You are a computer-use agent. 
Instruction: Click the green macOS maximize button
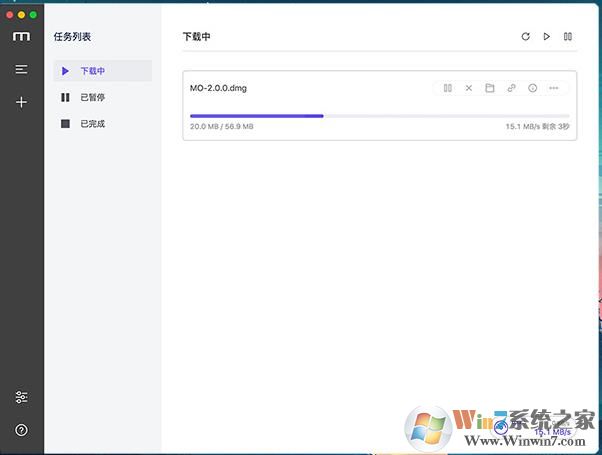tap(33, 15)
